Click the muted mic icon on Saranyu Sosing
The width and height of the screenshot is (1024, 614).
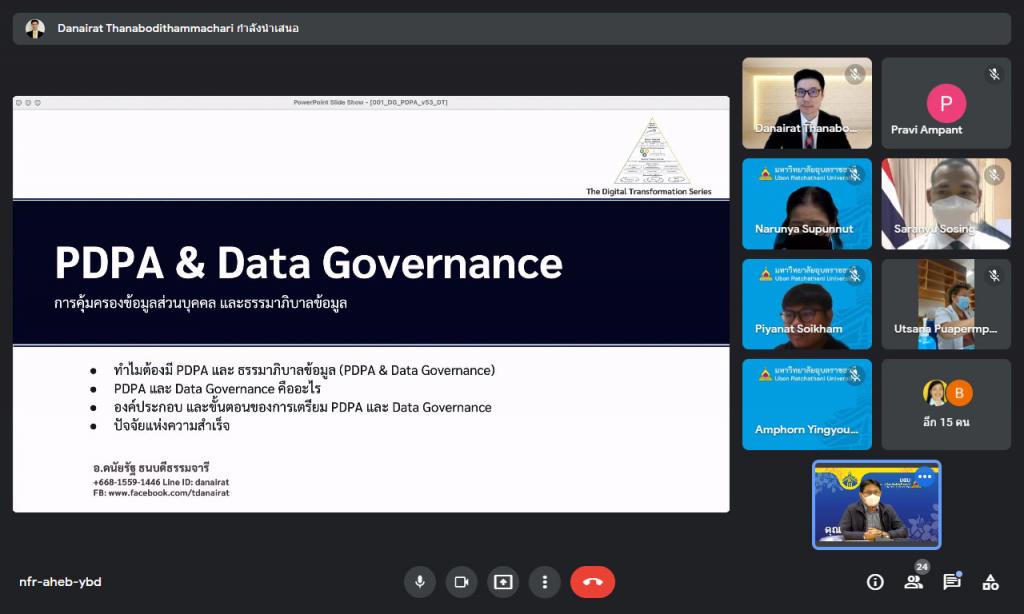tap(994, 175)
